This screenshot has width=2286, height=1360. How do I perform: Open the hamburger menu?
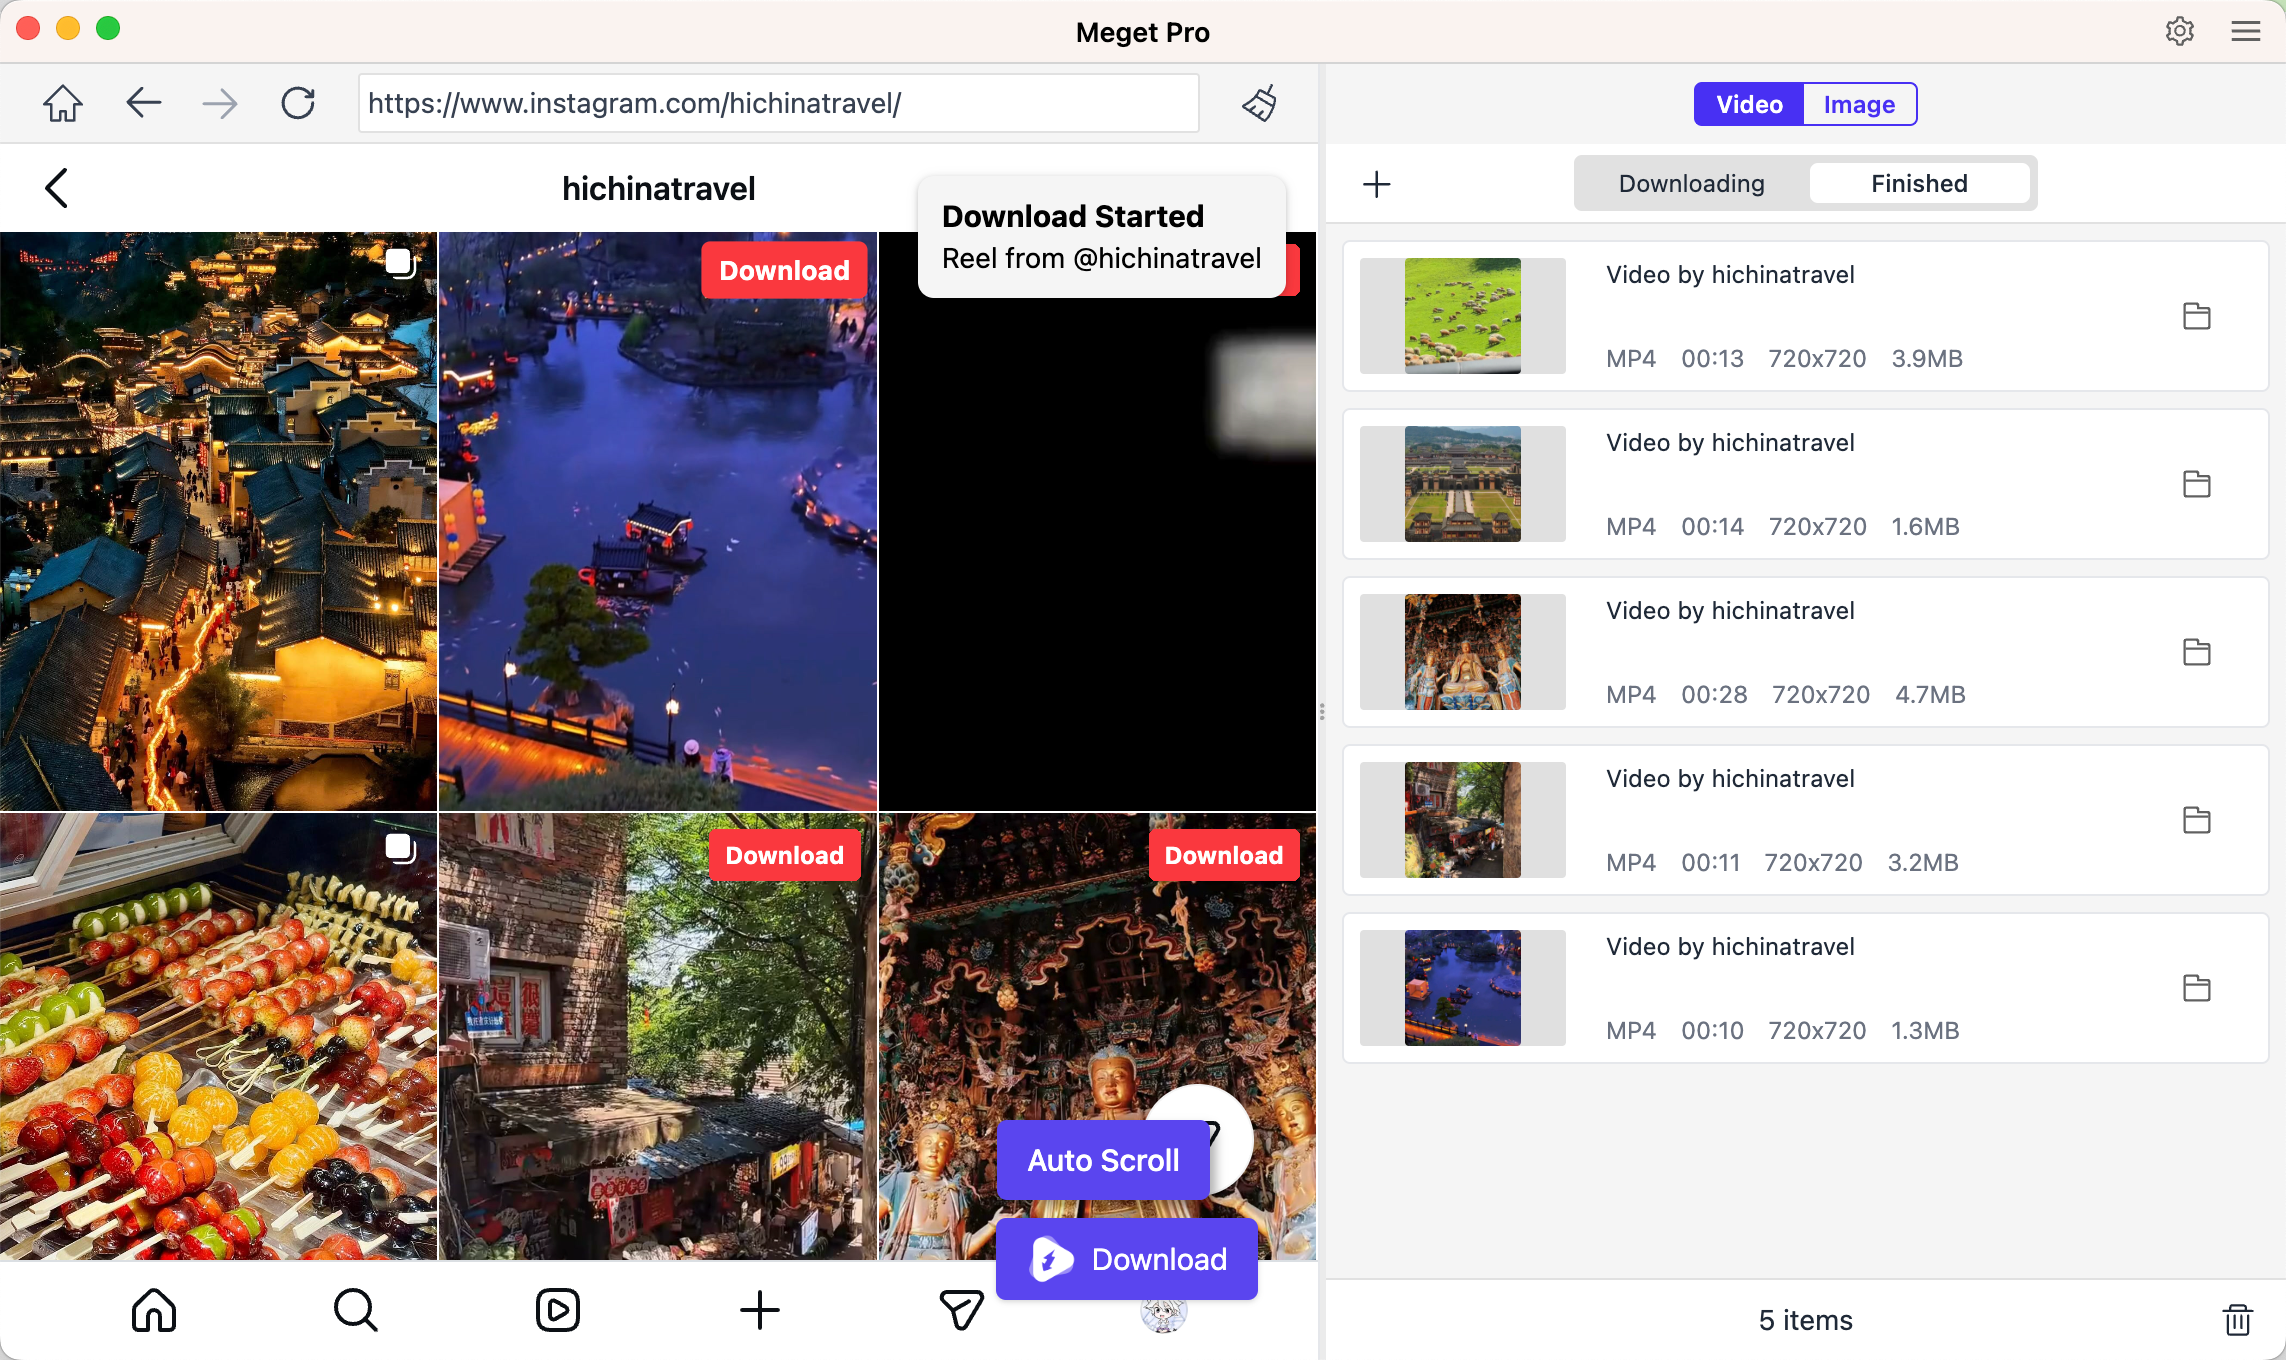point(2246,31)
